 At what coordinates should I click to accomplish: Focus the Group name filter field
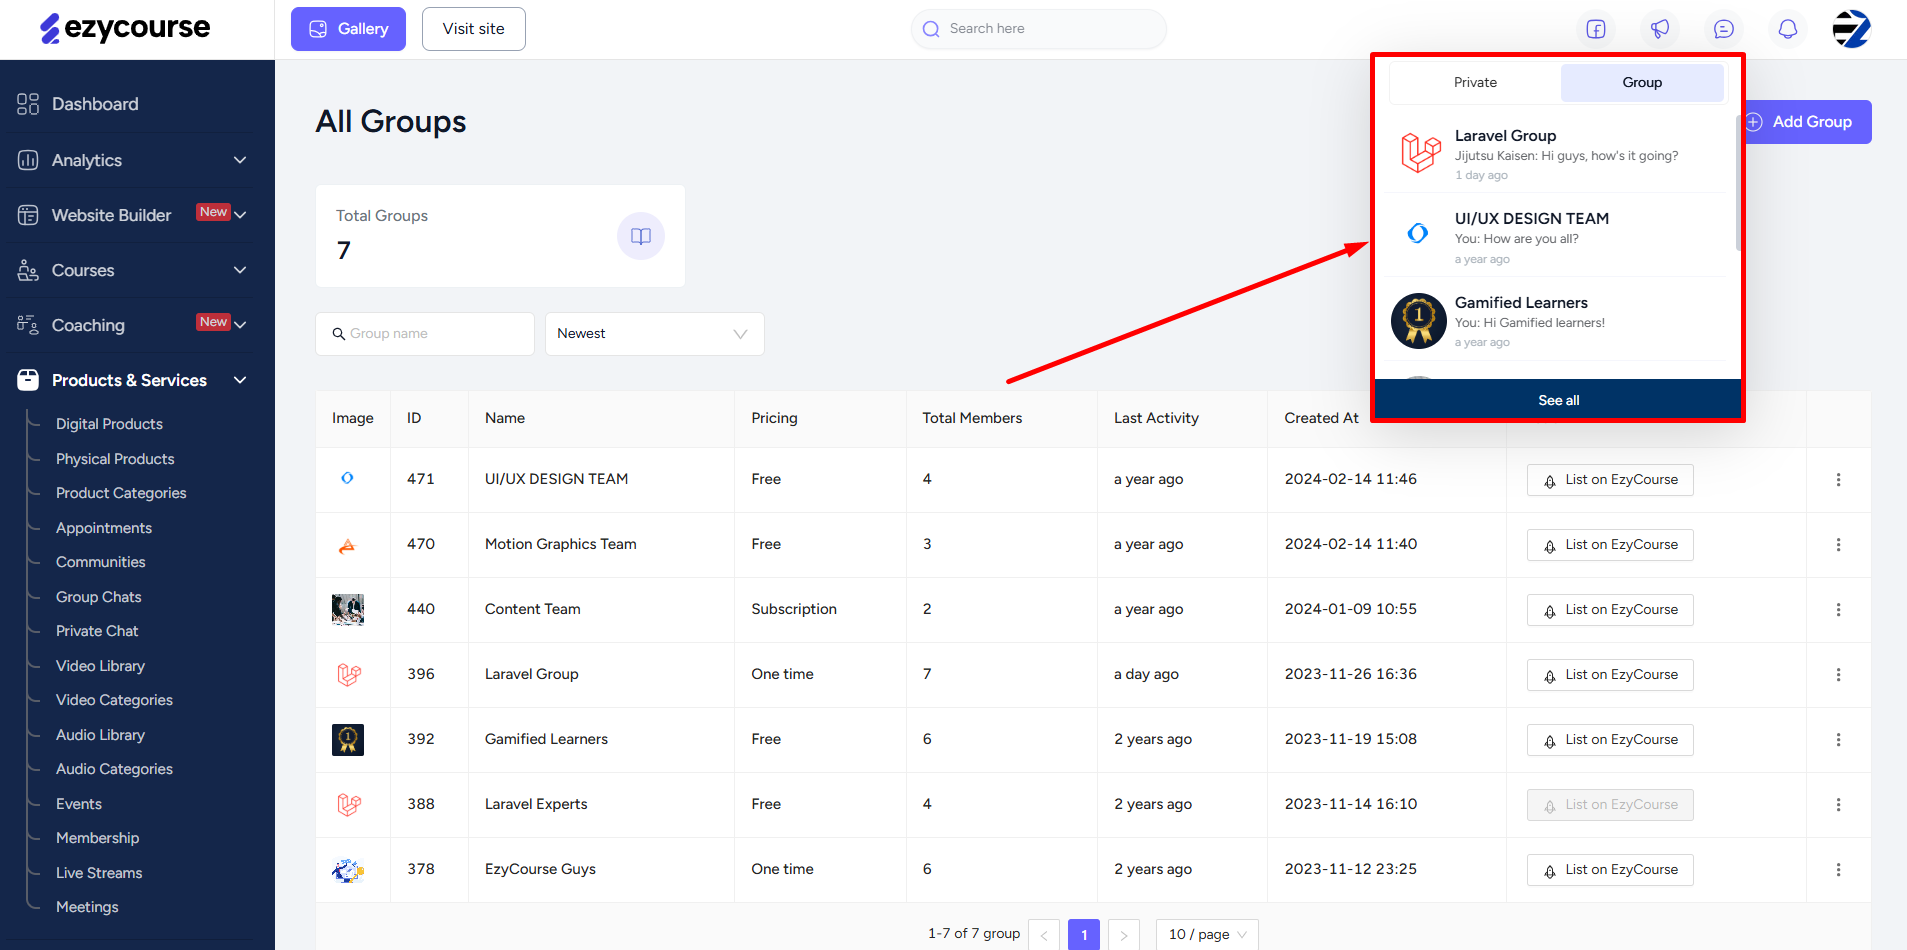425,334
